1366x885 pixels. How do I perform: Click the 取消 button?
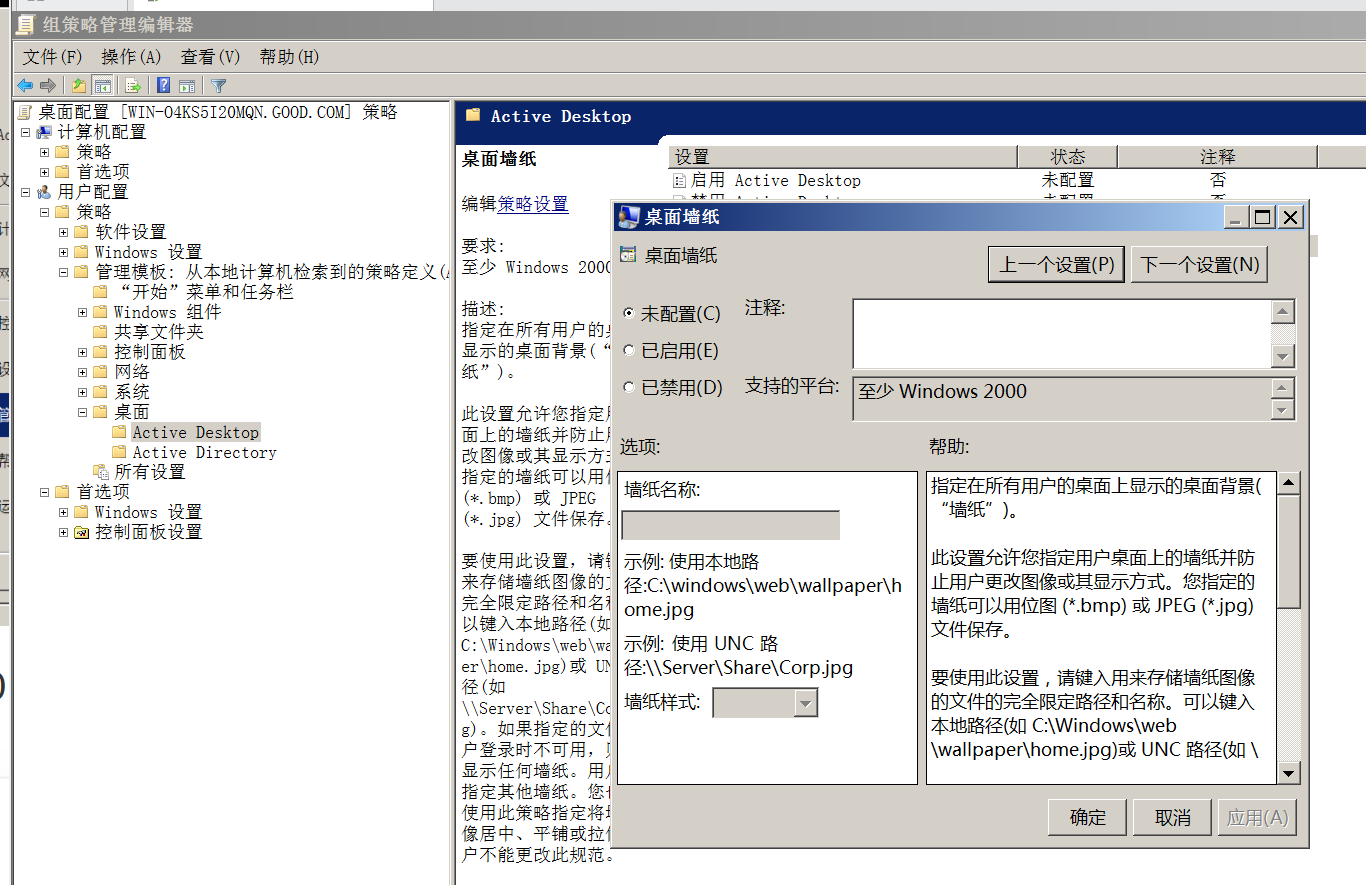point(1172,817)
